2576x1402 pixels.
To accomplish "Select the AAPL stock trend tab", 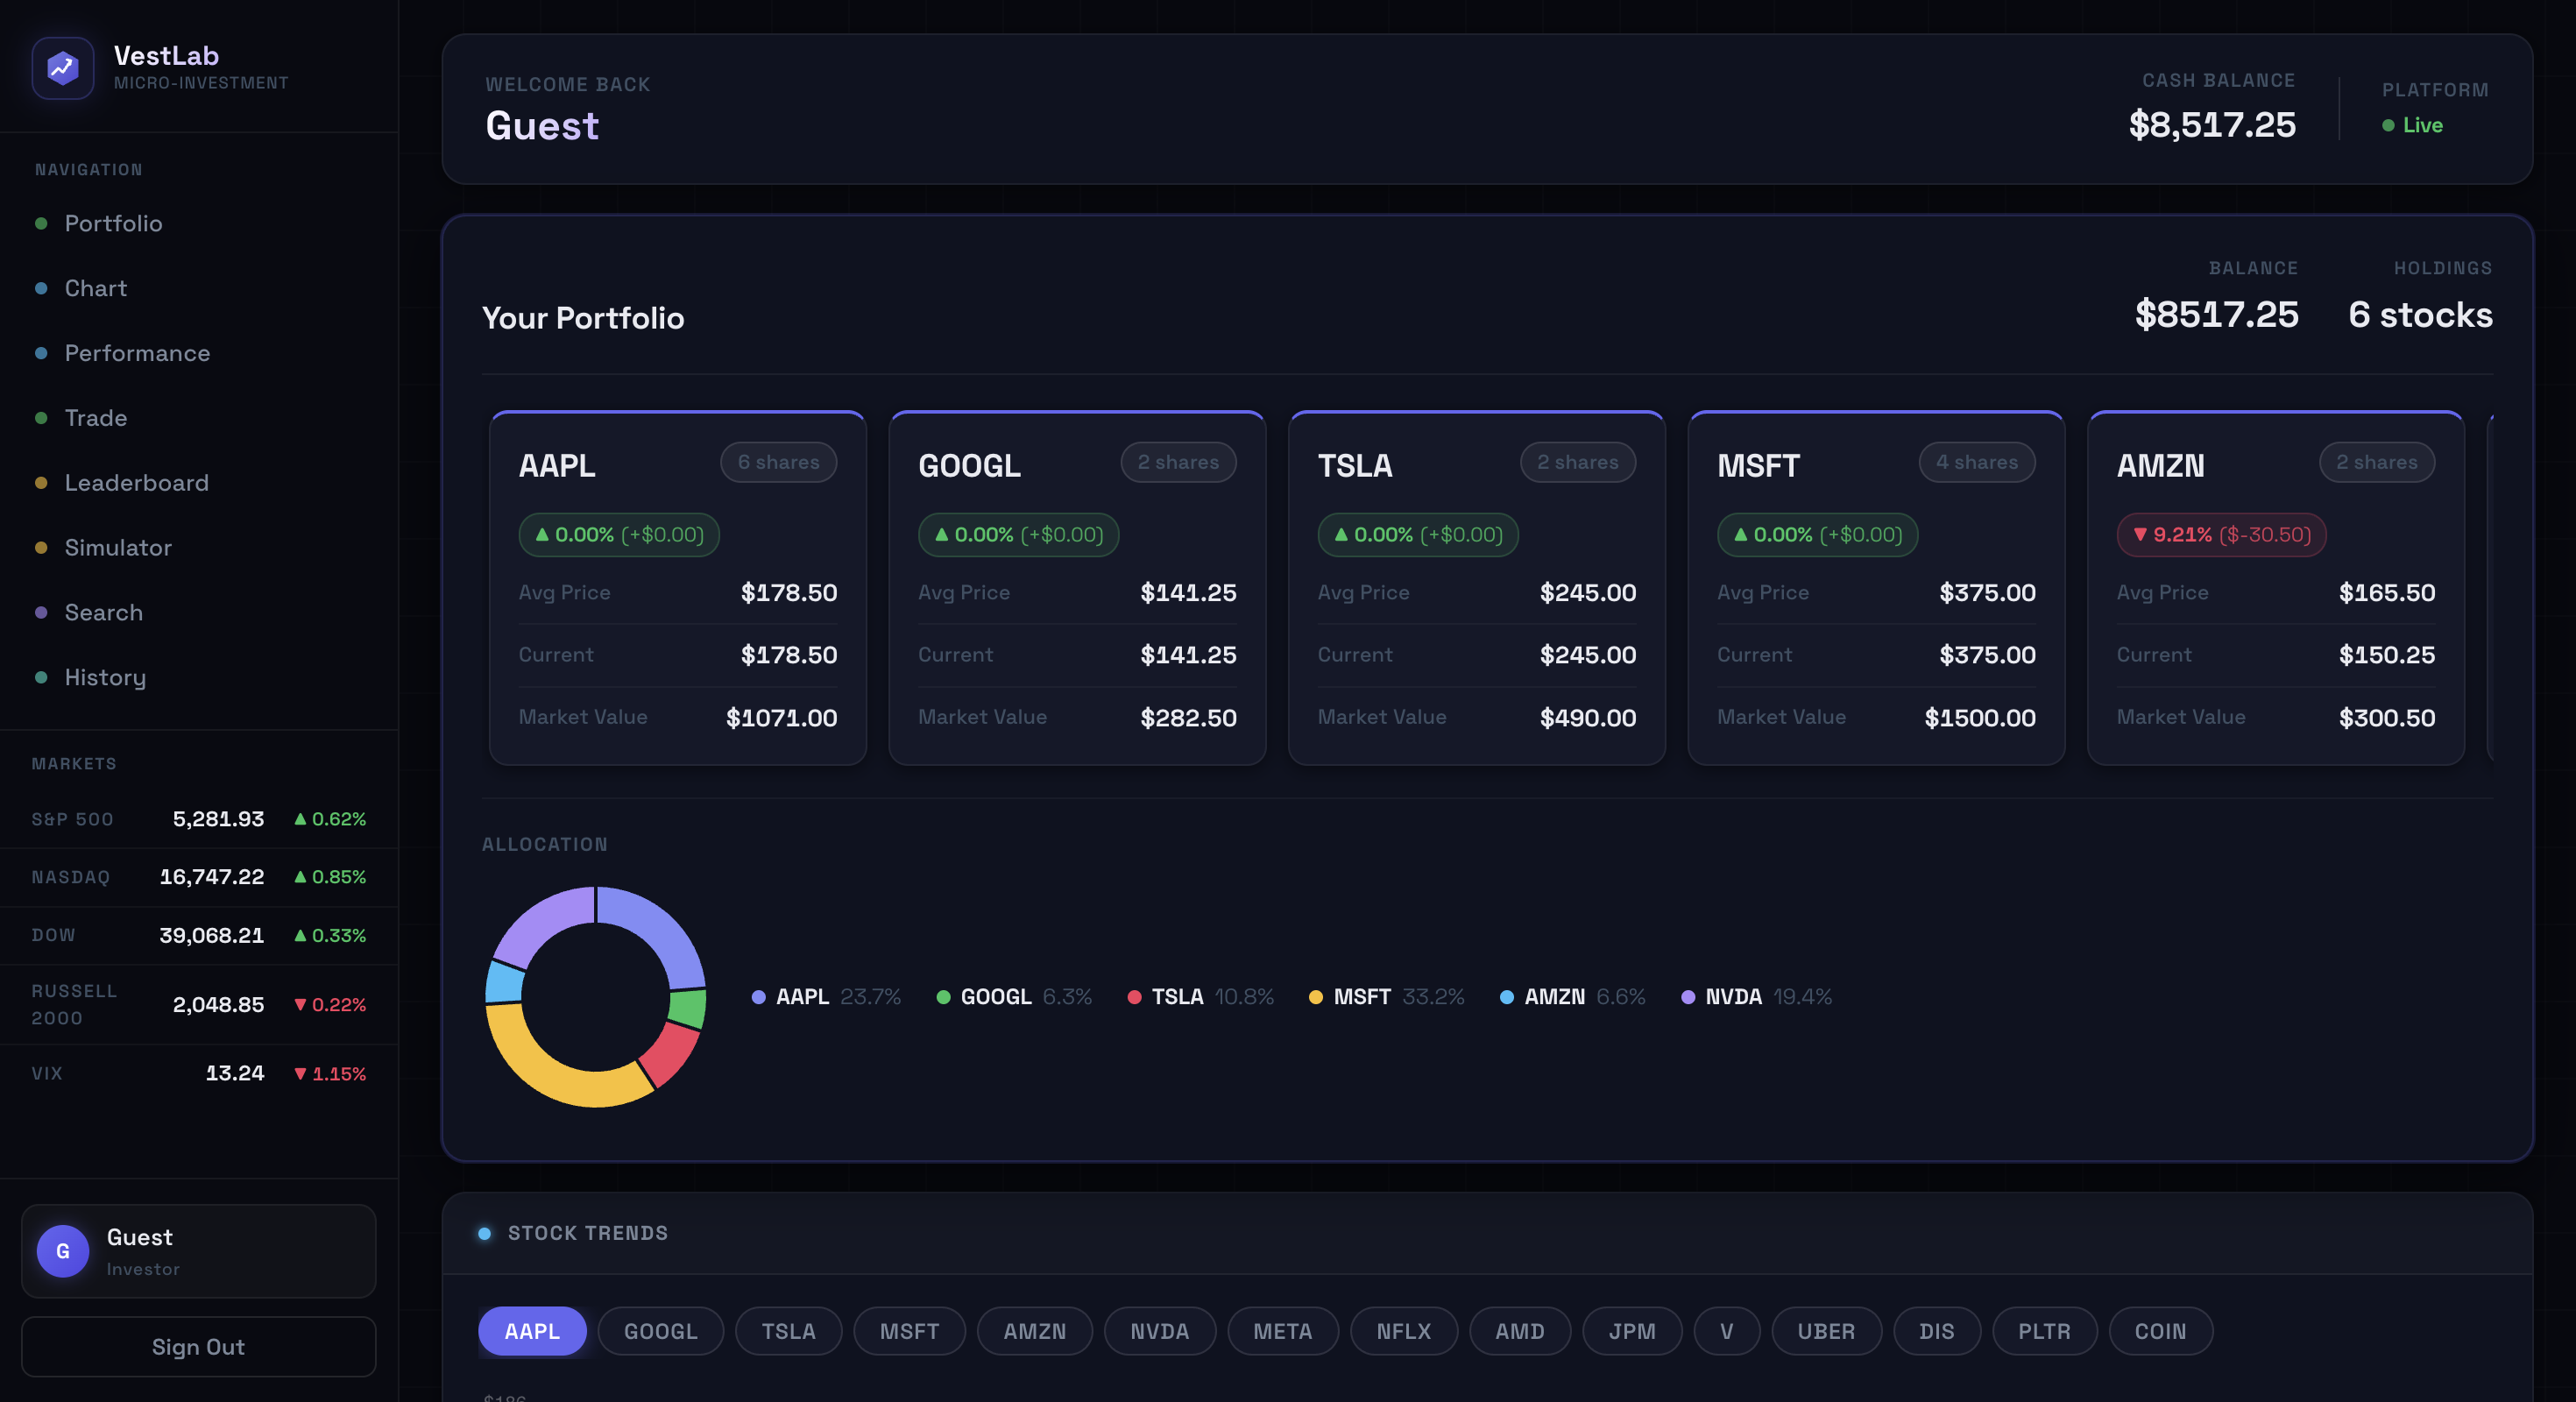I will point(532,1331).
